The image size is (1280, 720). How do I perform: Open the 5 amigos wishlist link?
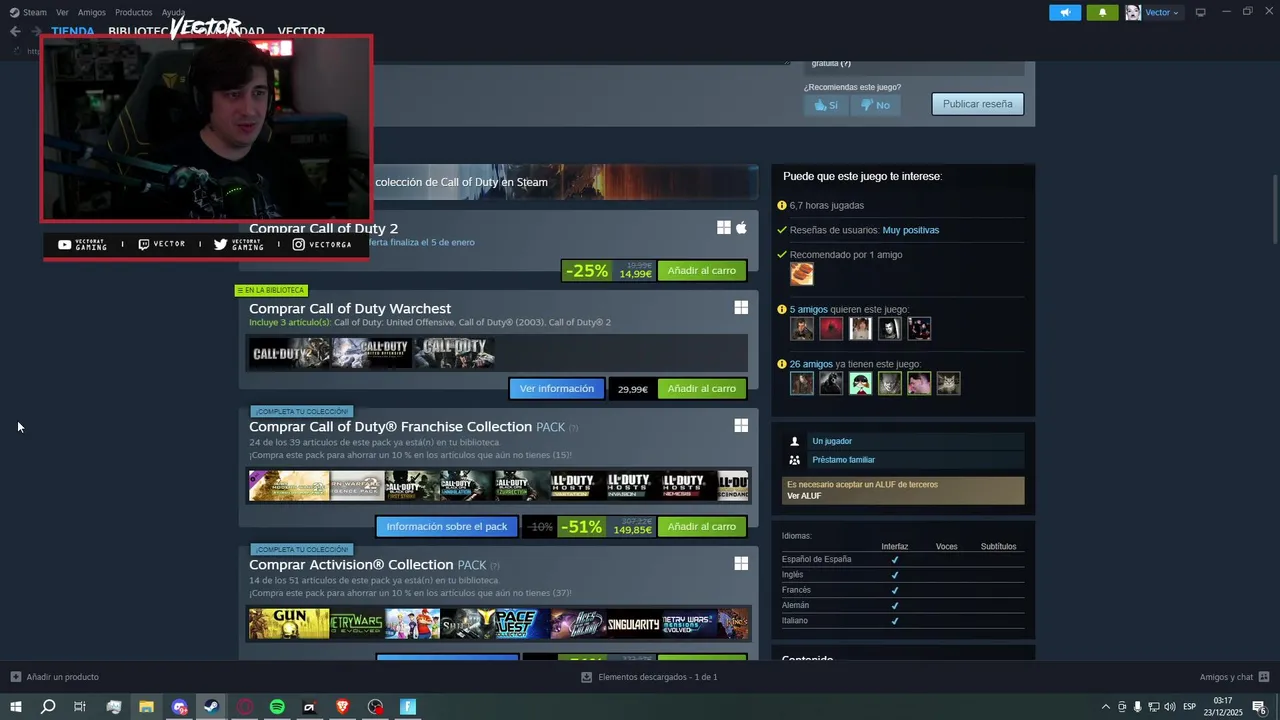click(x=808, y=310)
